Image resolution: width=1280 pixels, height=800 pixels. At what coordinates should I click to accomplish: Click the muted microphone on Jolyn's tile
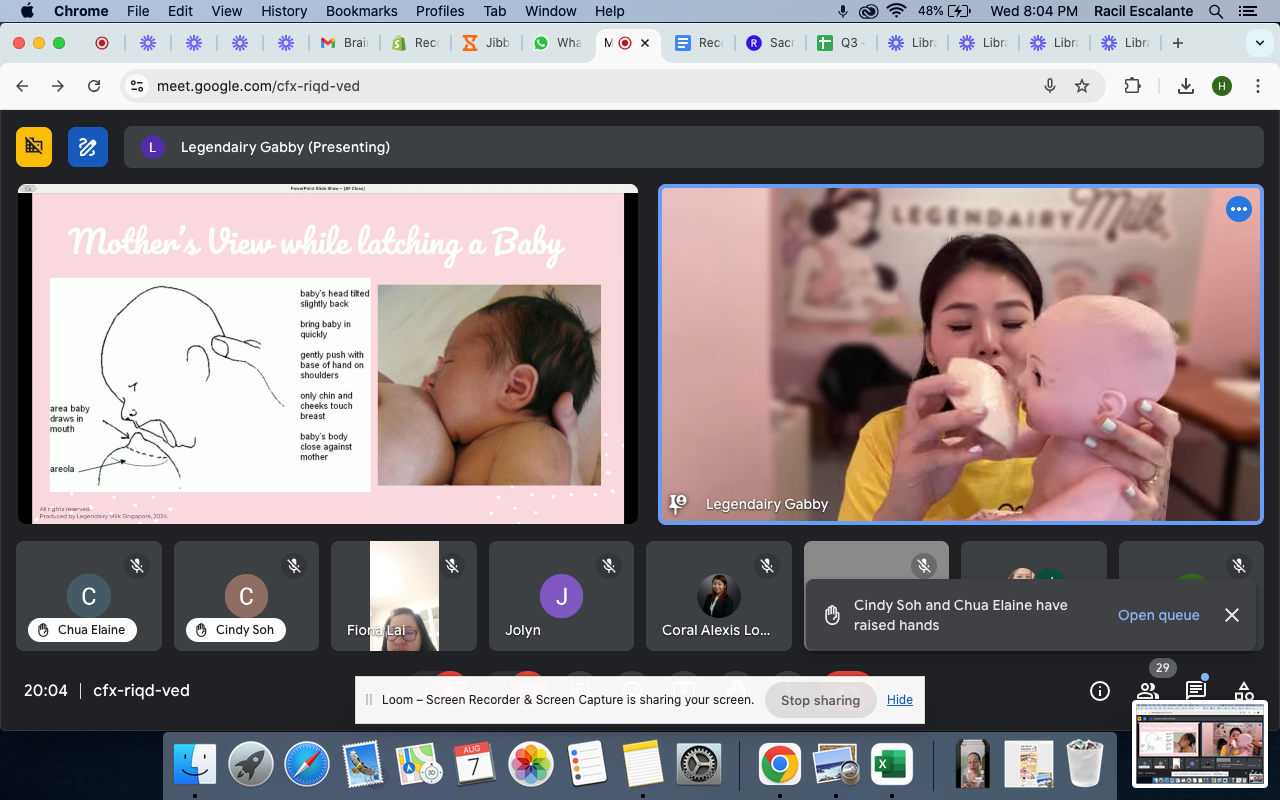pyautogui.click(x=609, y=566)
